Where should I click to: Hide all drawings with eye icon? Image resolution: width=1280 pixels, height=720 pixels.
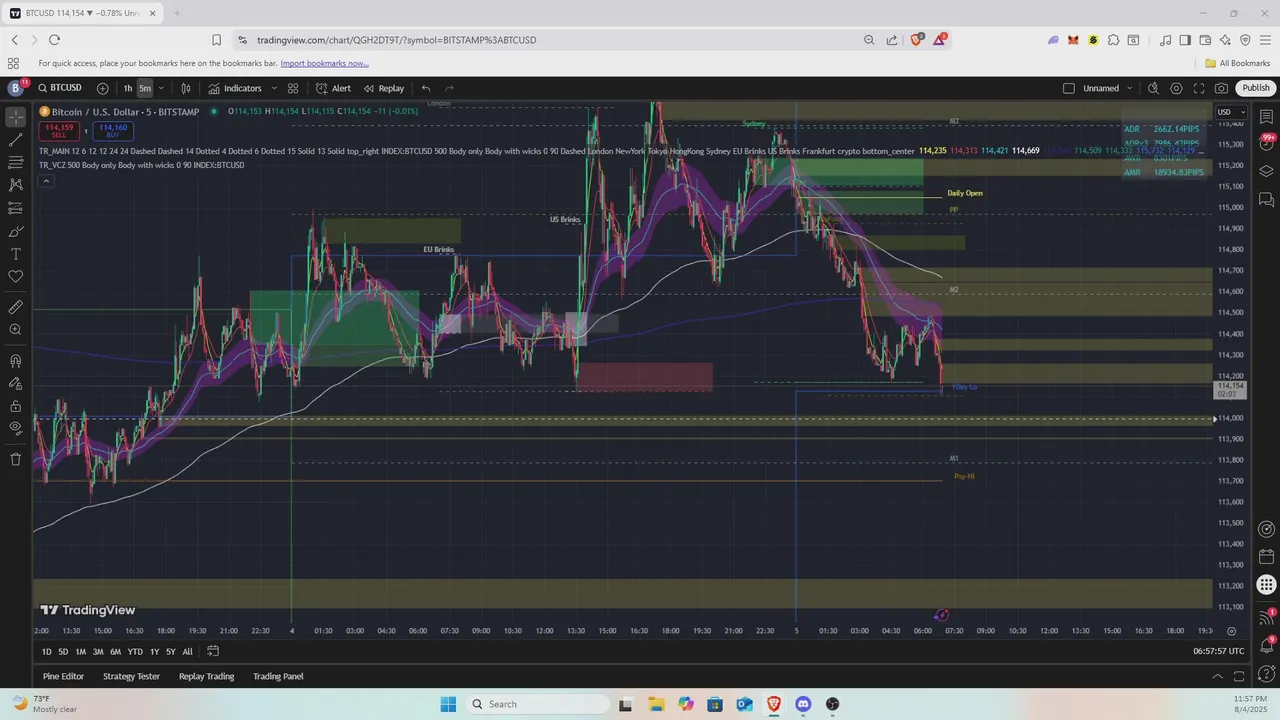tap(16, 428)
